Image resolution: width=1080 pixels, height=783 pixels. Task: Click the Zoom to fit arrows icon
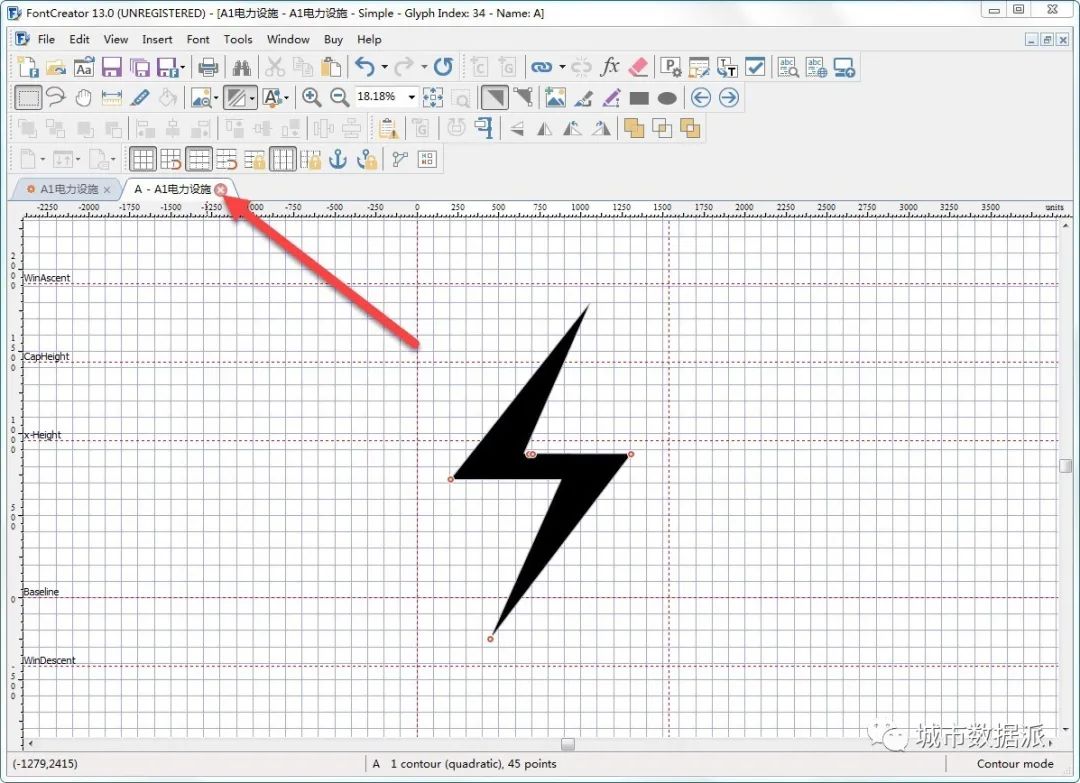(x=433, y=98)
